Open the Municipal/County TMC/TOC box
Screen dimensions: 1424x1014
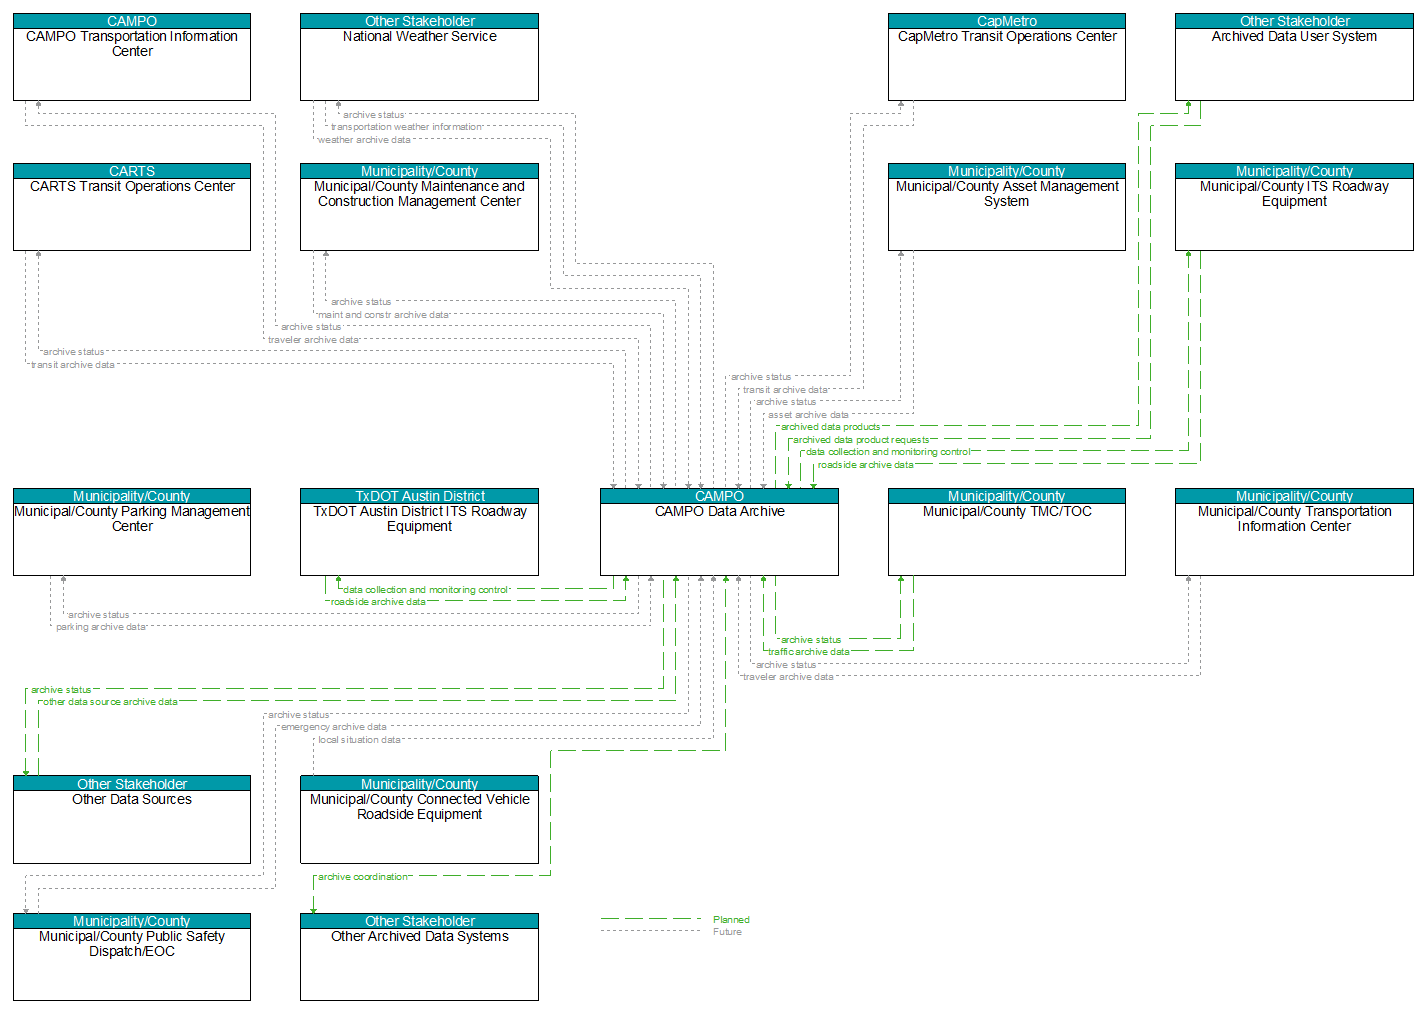tap(1007, 532)
